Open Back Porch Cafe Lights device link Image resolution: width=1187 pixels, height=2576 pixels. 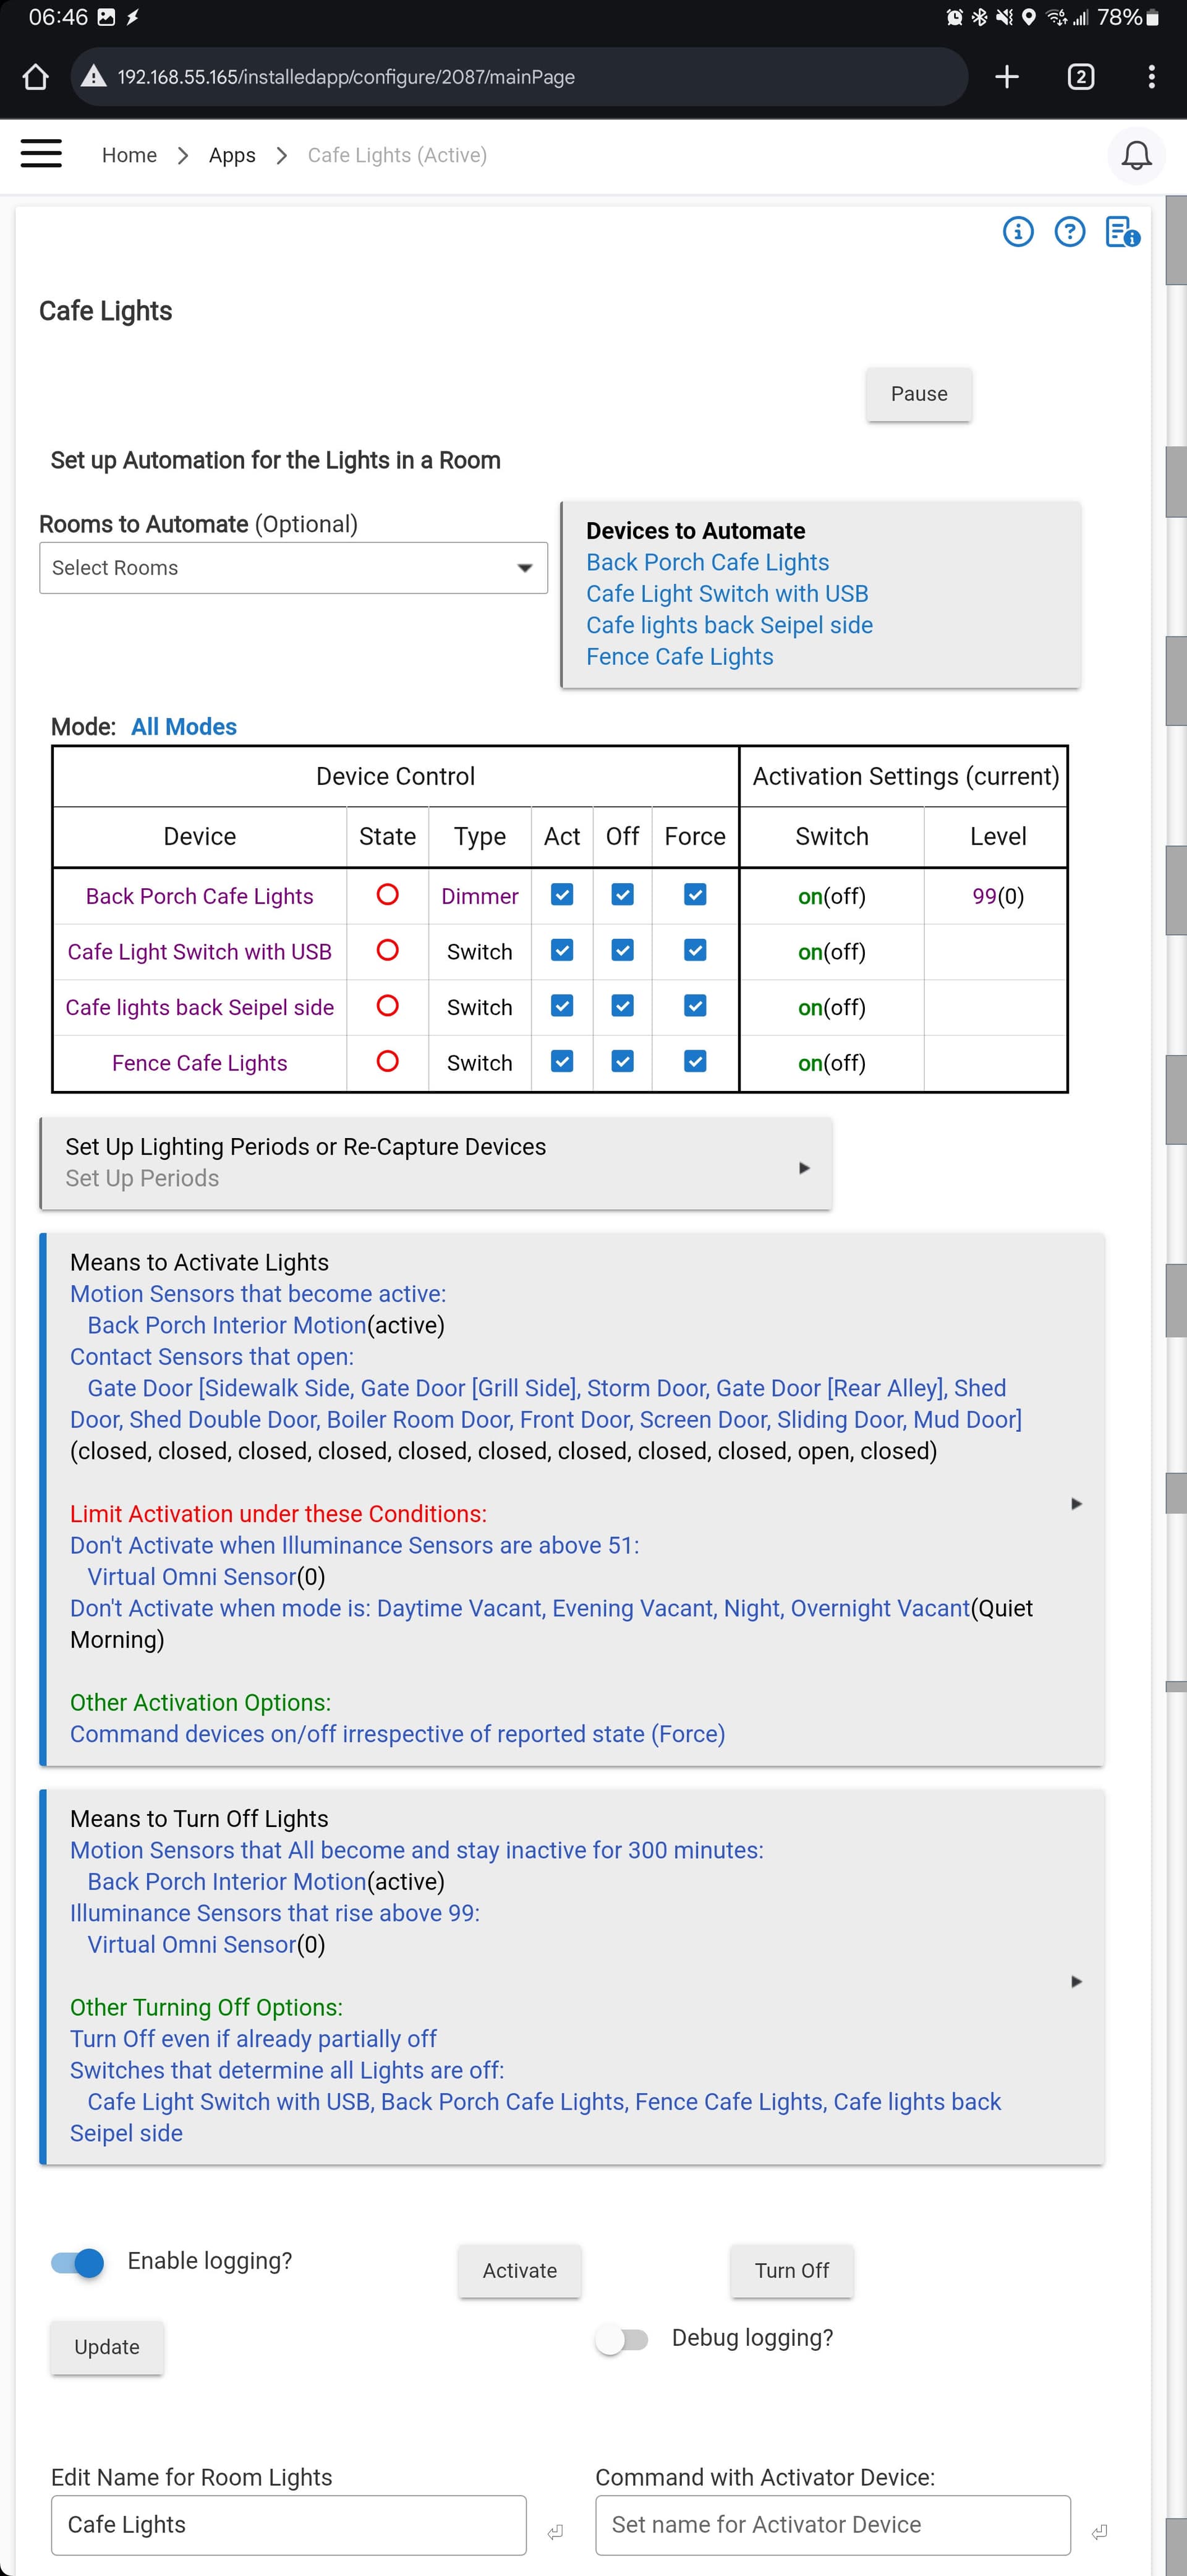(707, 562)
